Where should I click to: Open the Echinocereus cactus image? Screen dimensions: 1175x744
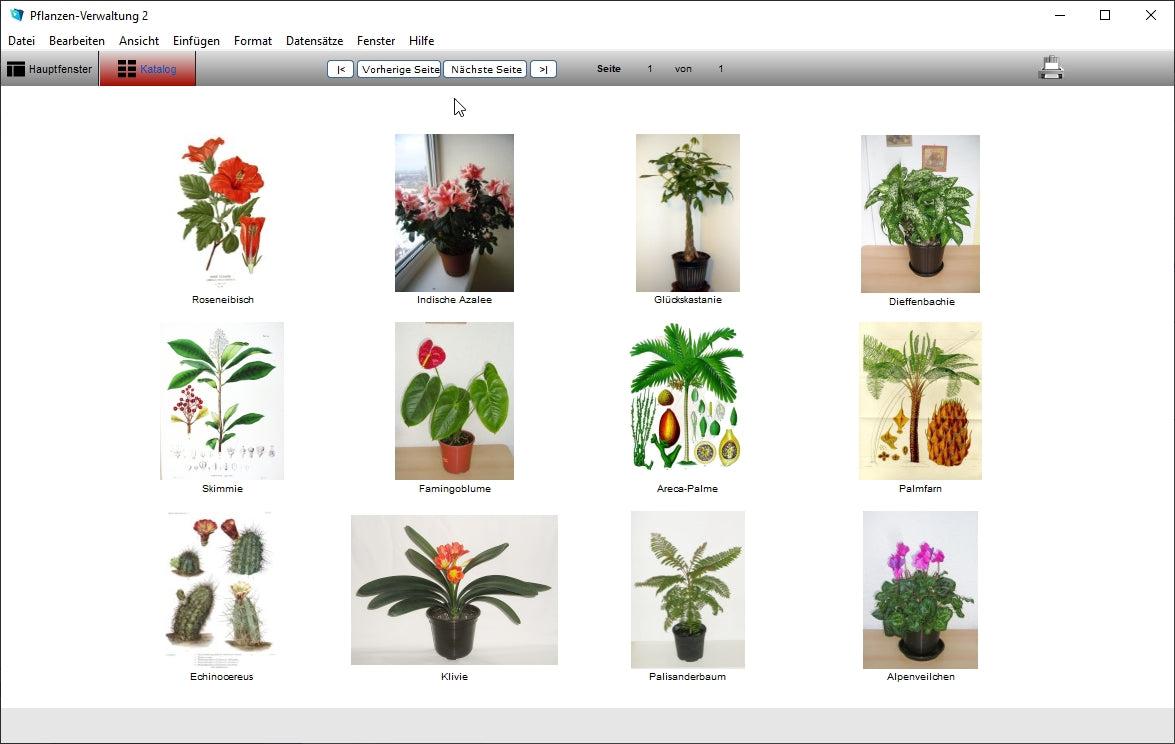point(220,588)
